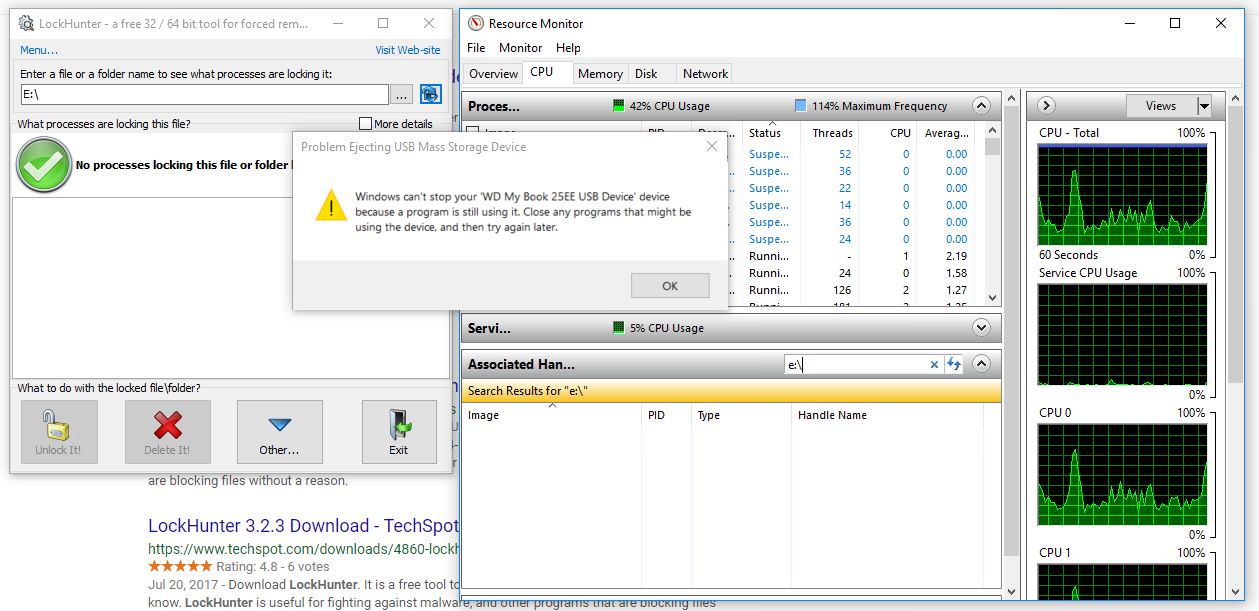Image resolution: width=1259 pixels, height=611 pixels.
Task: Switch to the Memory tab
Action: (600, 72)
